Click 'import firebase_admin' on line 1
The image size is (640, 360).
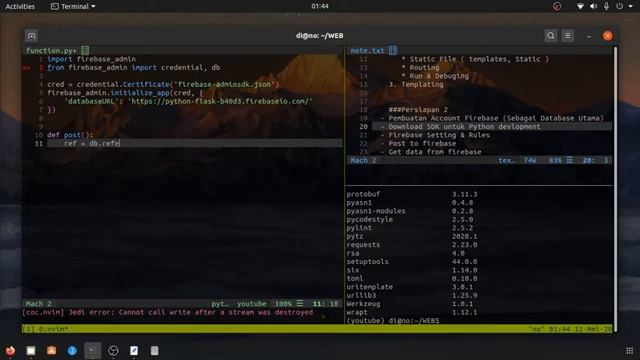point(91,59)
